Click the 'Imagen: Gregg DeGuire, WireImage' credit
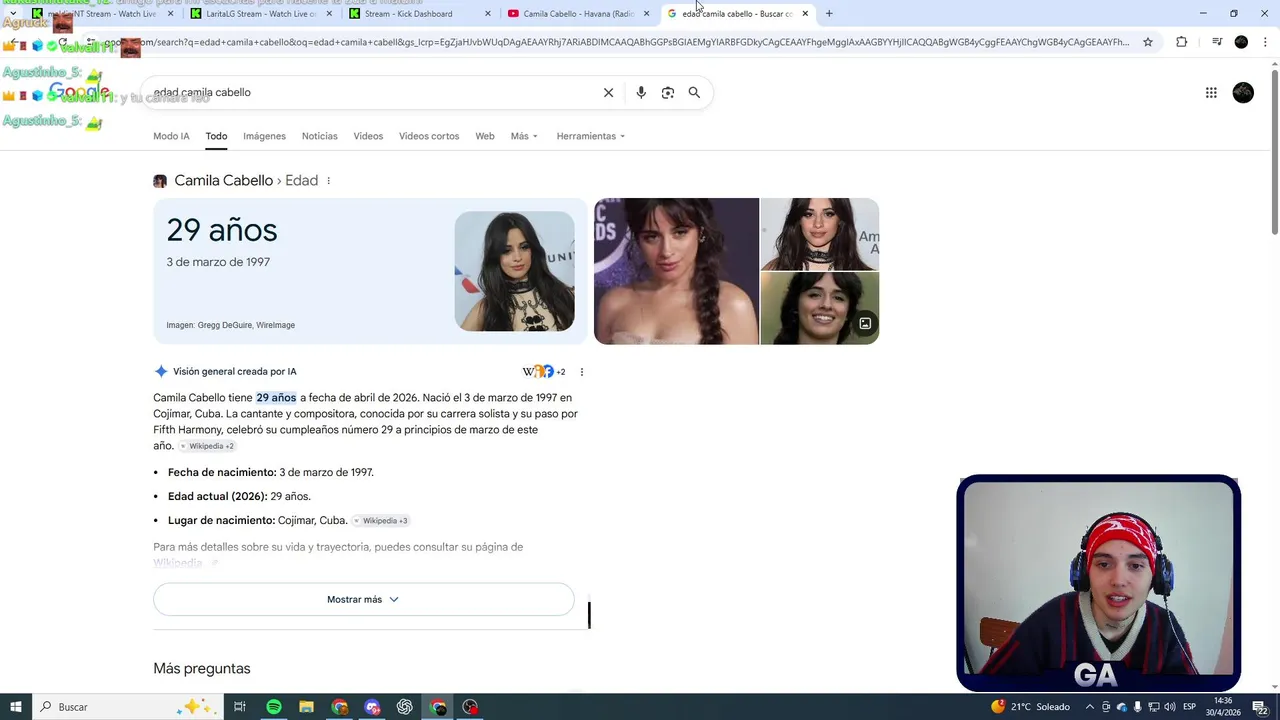The height and width of the screenshot is (720, 1280). [x=230, y=325]
